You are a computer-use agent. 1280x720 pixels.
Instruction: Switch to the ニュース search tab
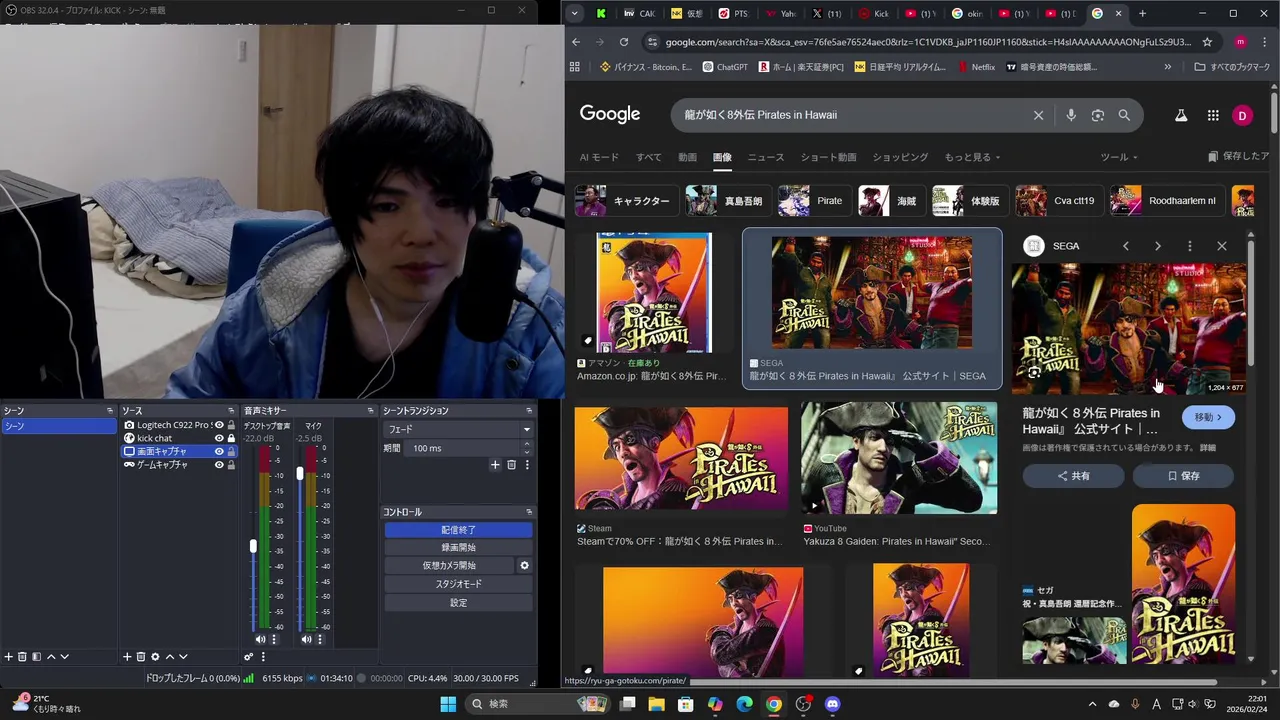766,157
